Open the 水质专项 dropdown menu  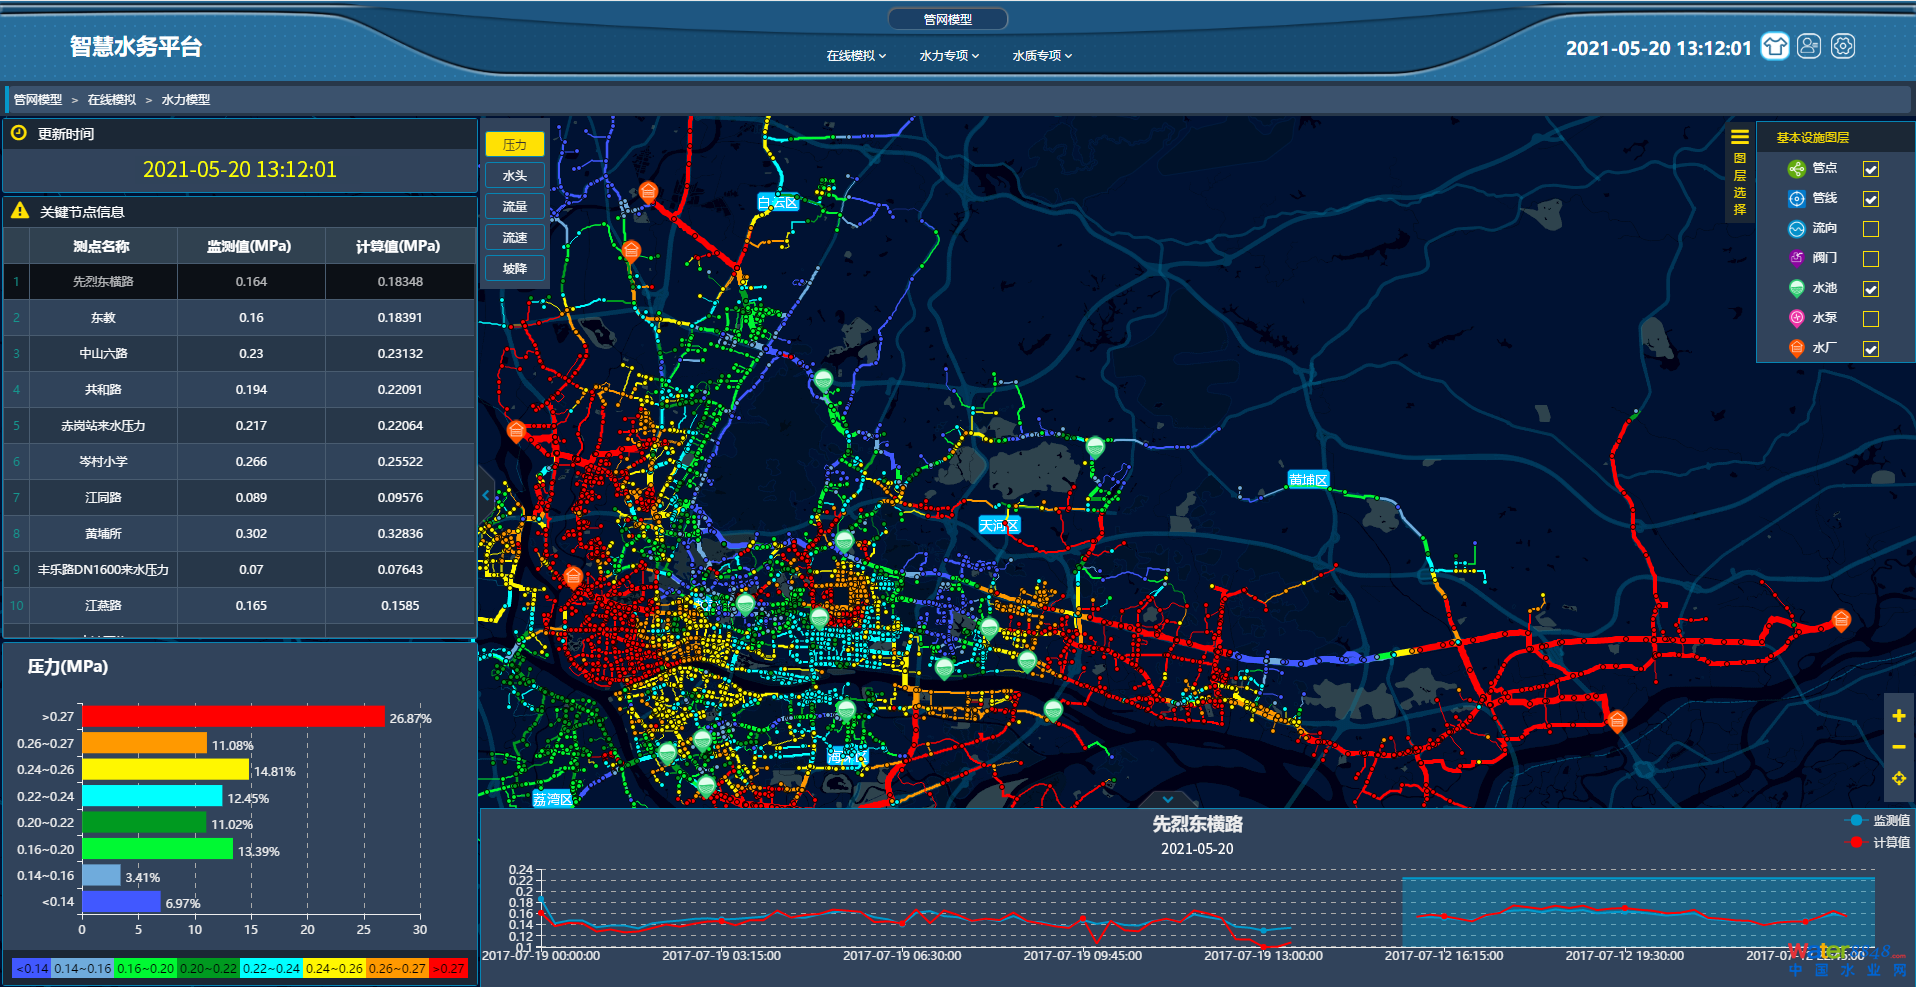click(x=1042, y=56)
